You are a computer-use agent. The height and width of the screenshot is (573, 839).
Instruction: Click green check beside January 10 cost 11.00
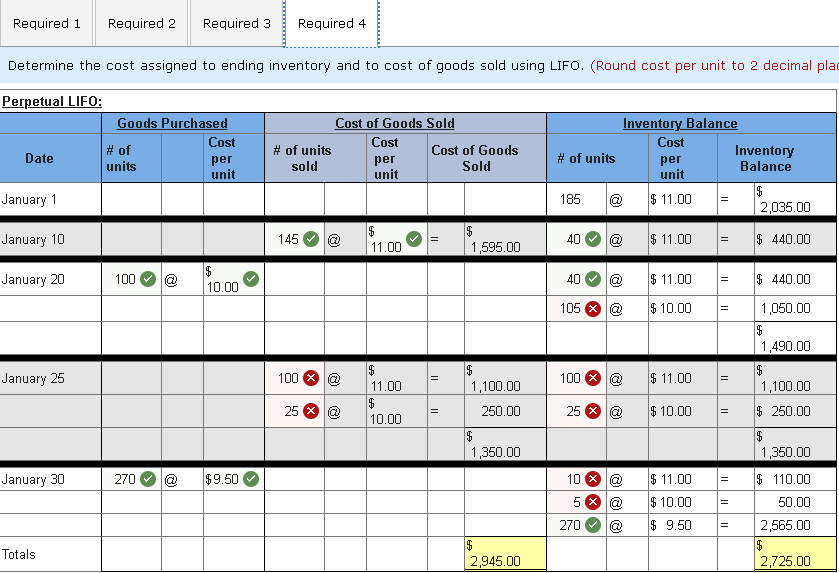click(414, 239)
